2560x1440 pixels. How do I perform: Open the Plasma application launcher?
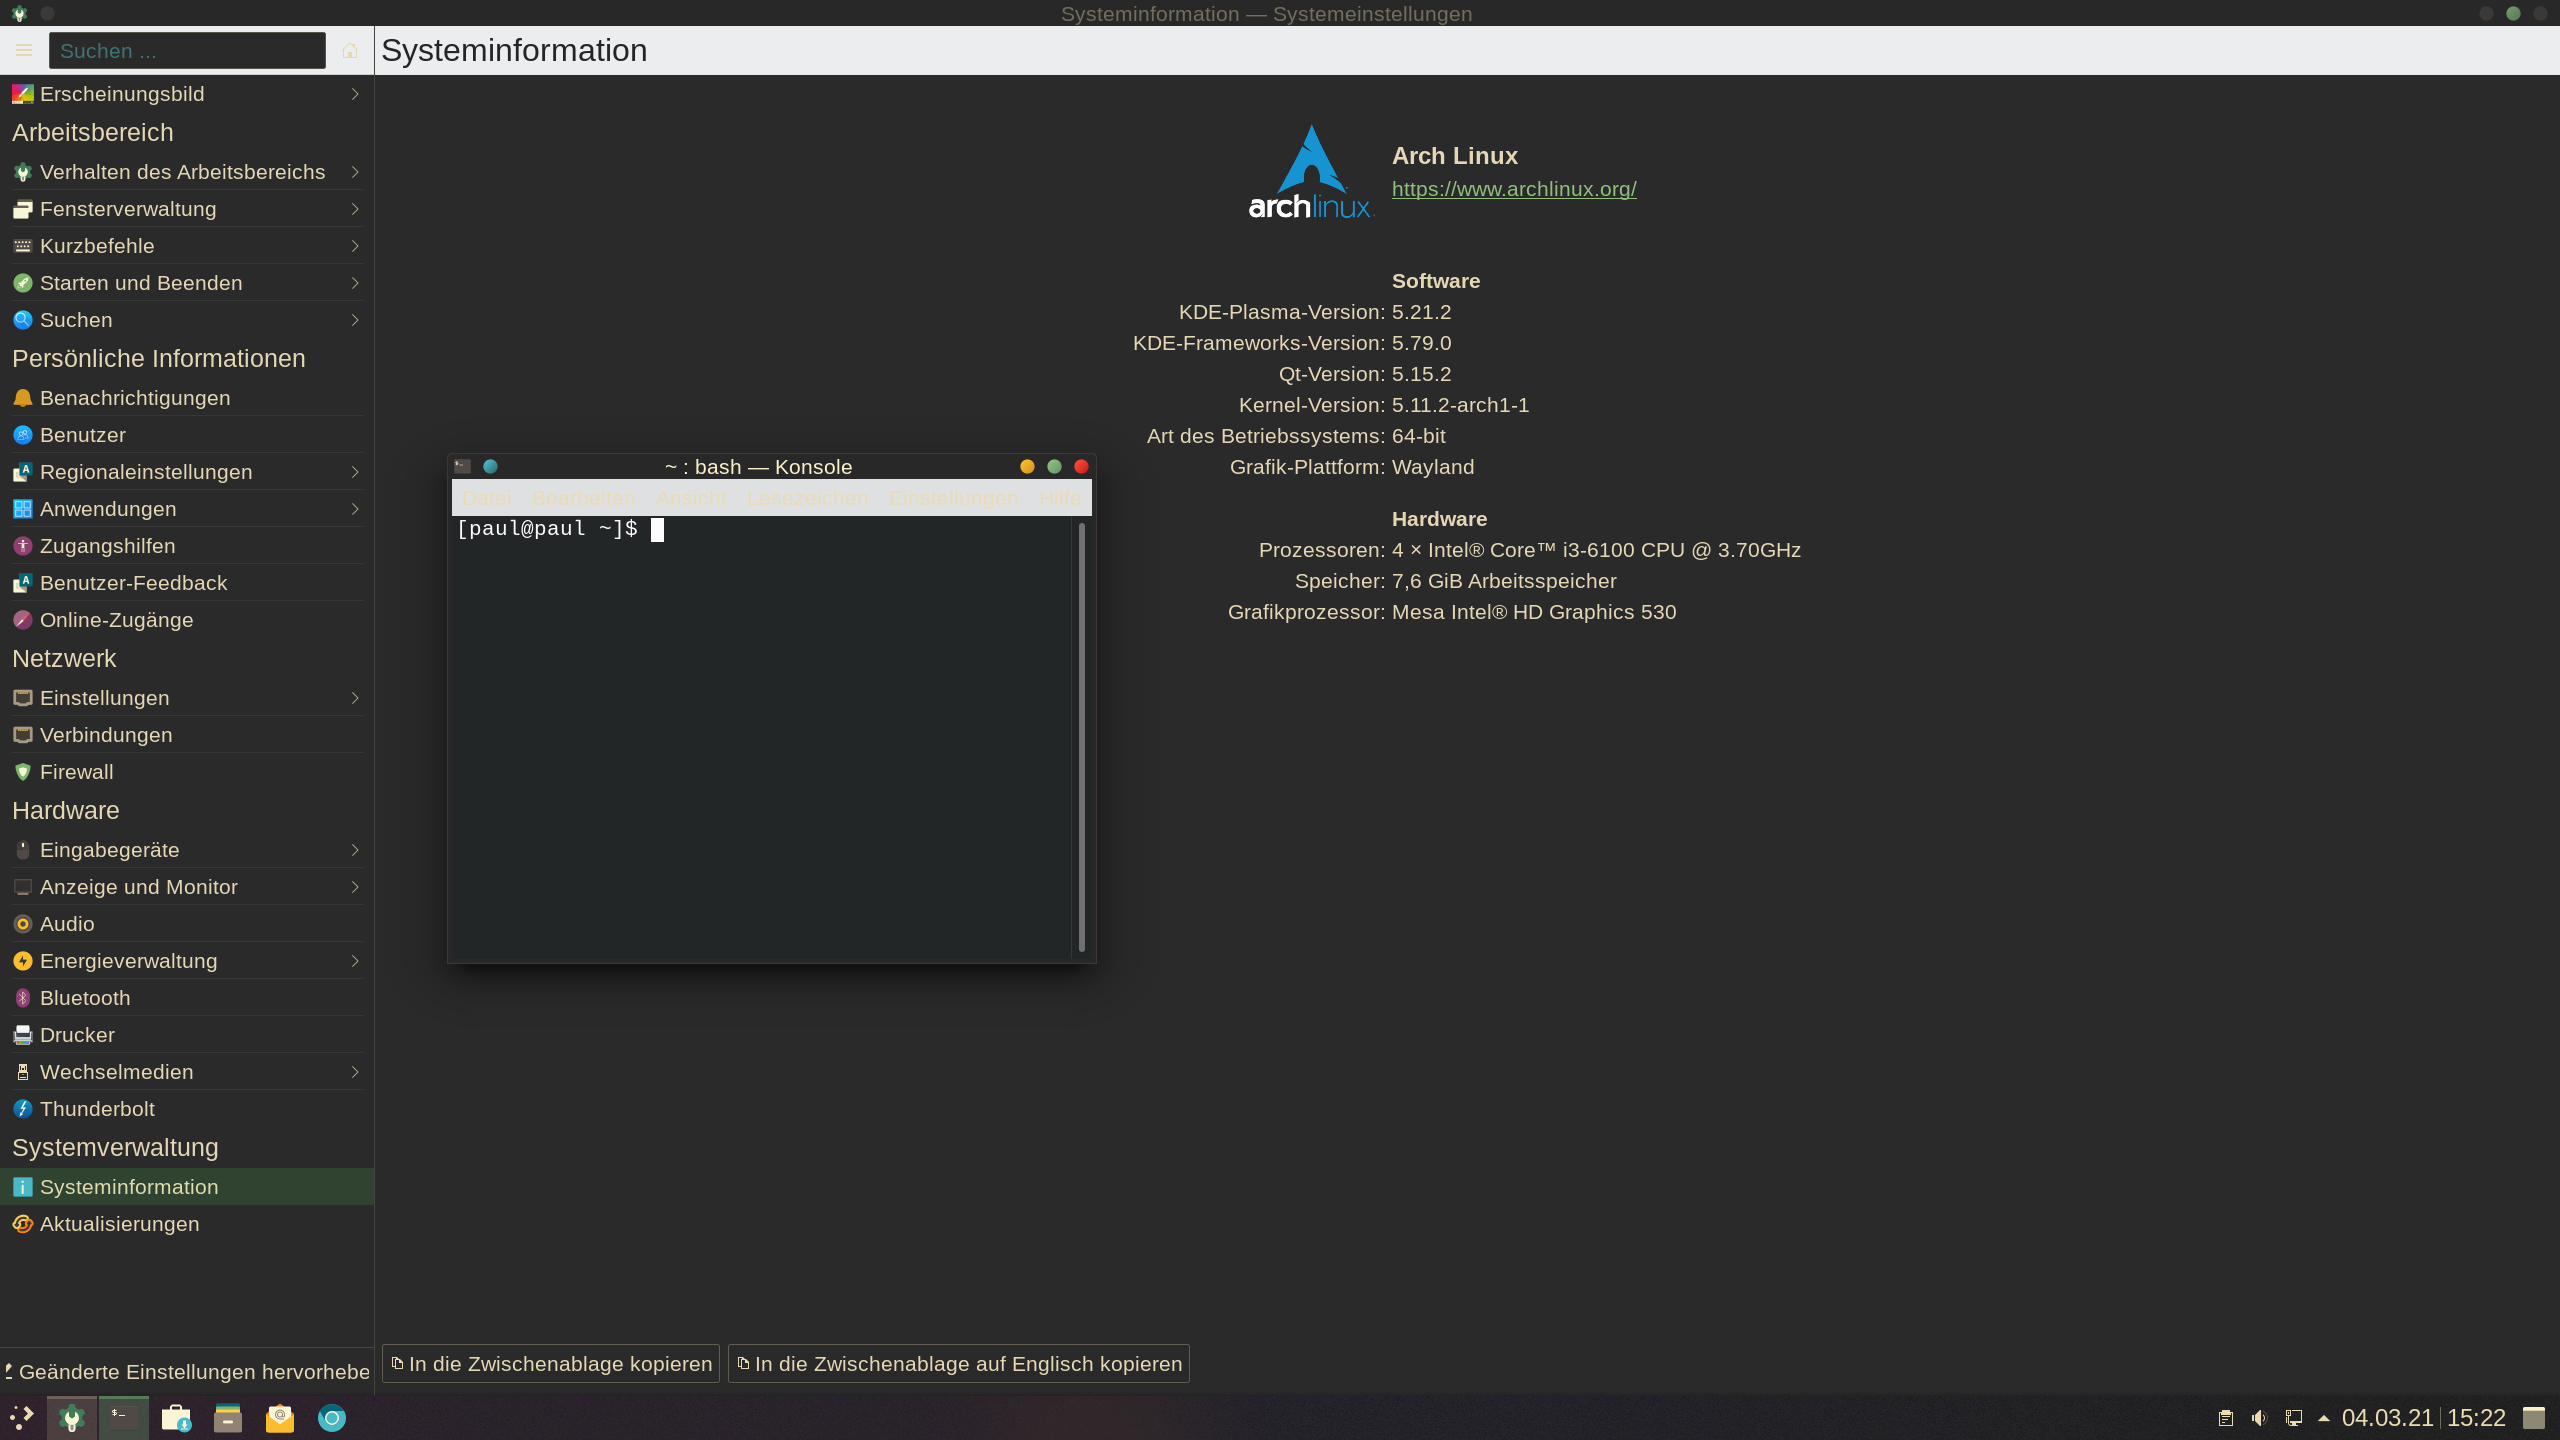click(x=22, y=1418)
